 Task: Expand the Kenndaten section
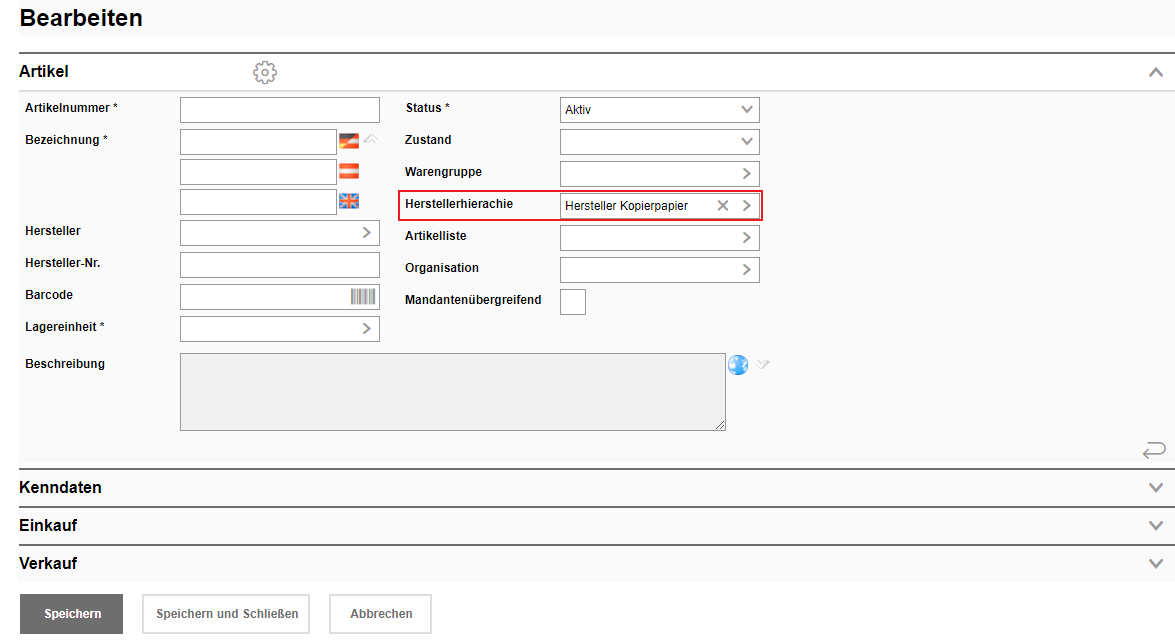point(1156,488)
